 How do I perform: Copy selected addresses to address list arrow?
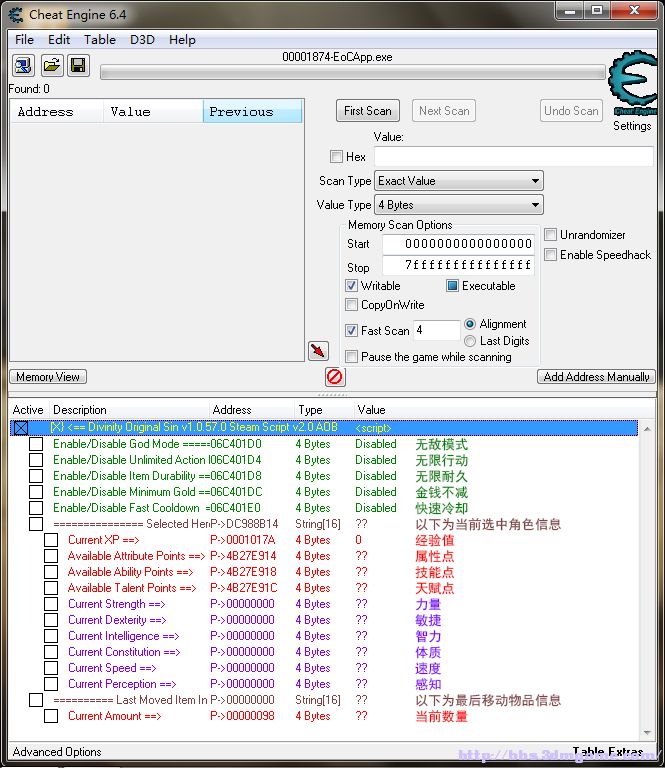coord(318,351)
